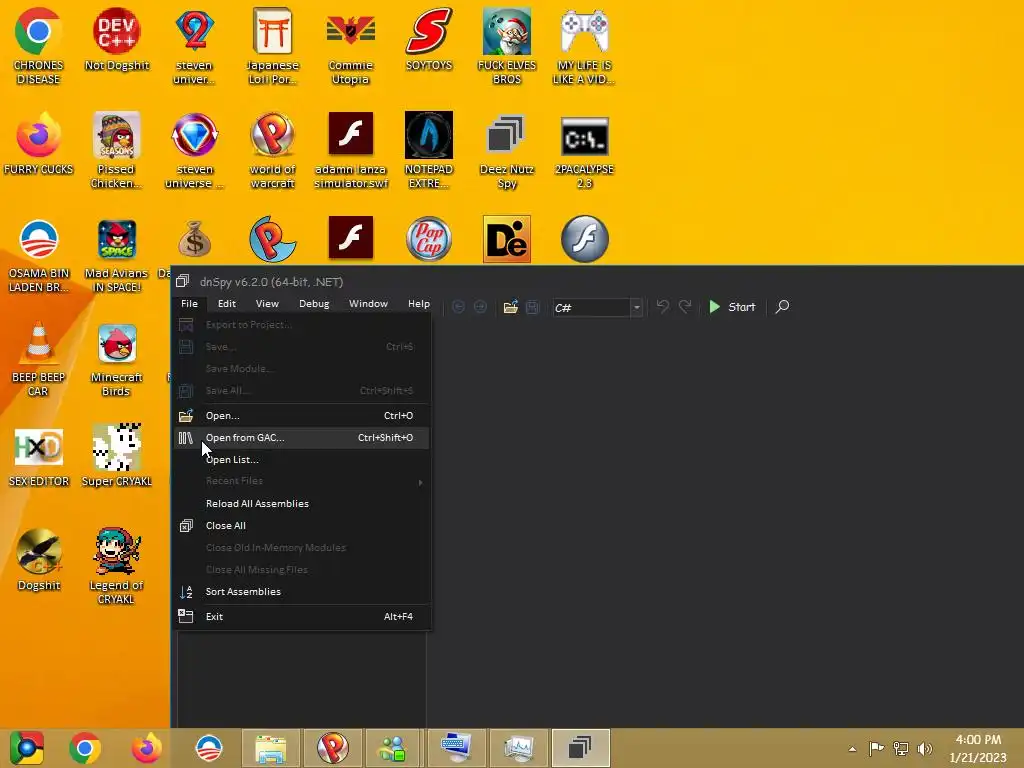Choose Close All in File menu

301,526
